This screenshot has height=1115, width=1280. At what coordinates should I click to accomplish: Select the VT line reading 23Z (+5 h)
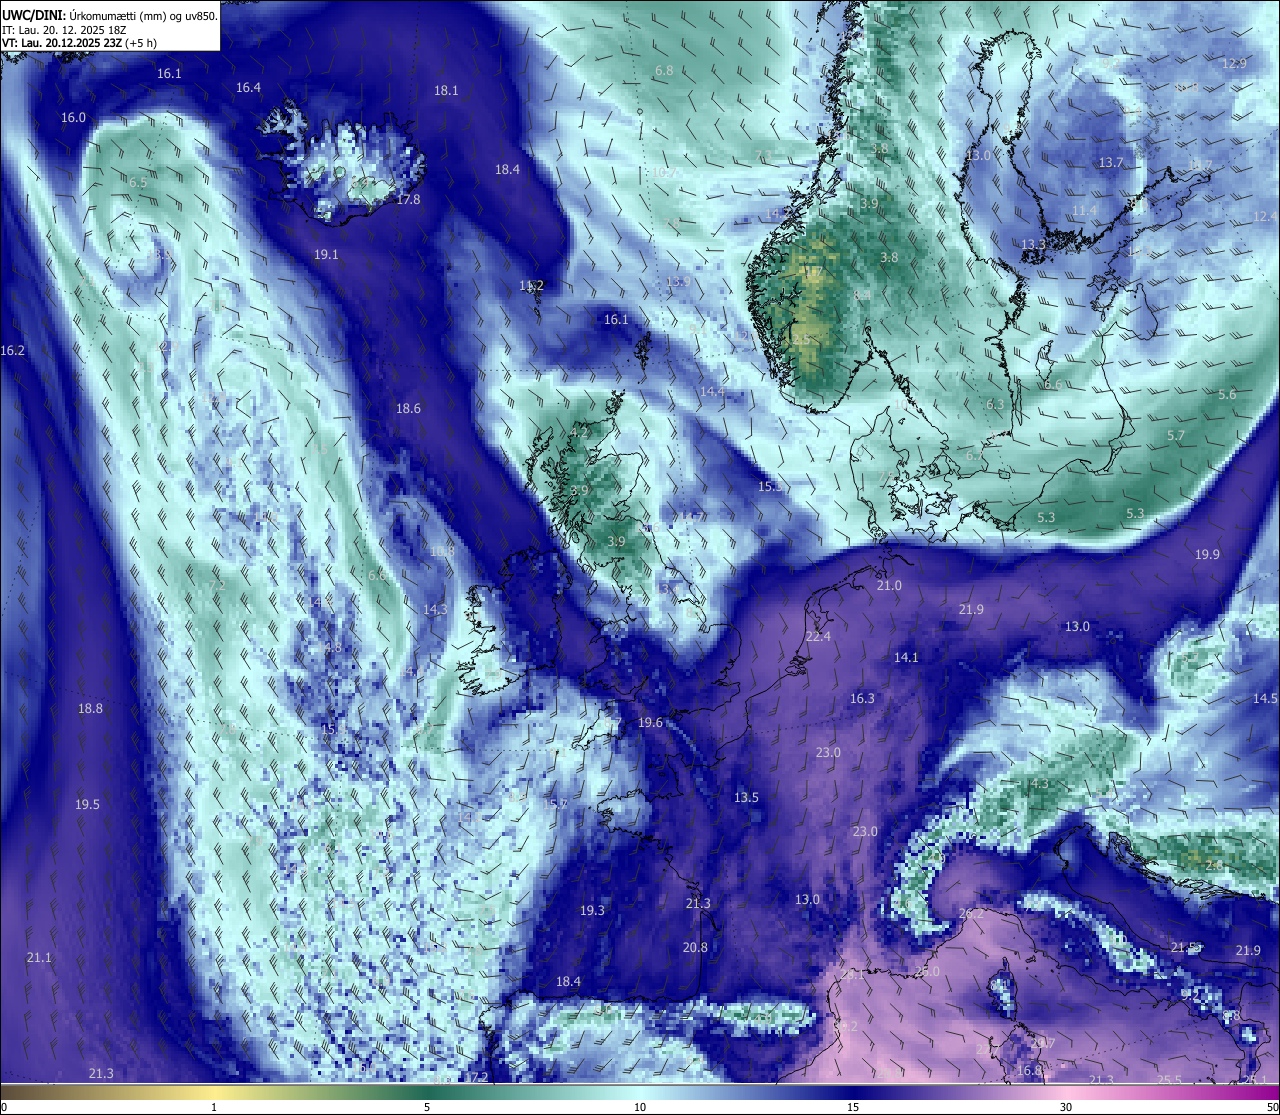pos(79,43)
